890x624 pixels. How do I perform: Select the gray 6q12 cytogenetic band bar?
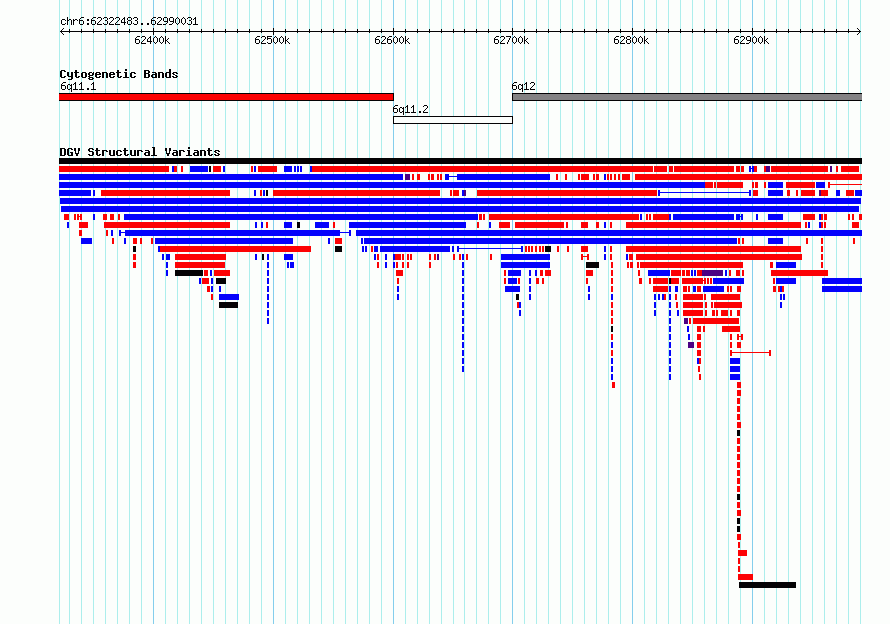687,97
